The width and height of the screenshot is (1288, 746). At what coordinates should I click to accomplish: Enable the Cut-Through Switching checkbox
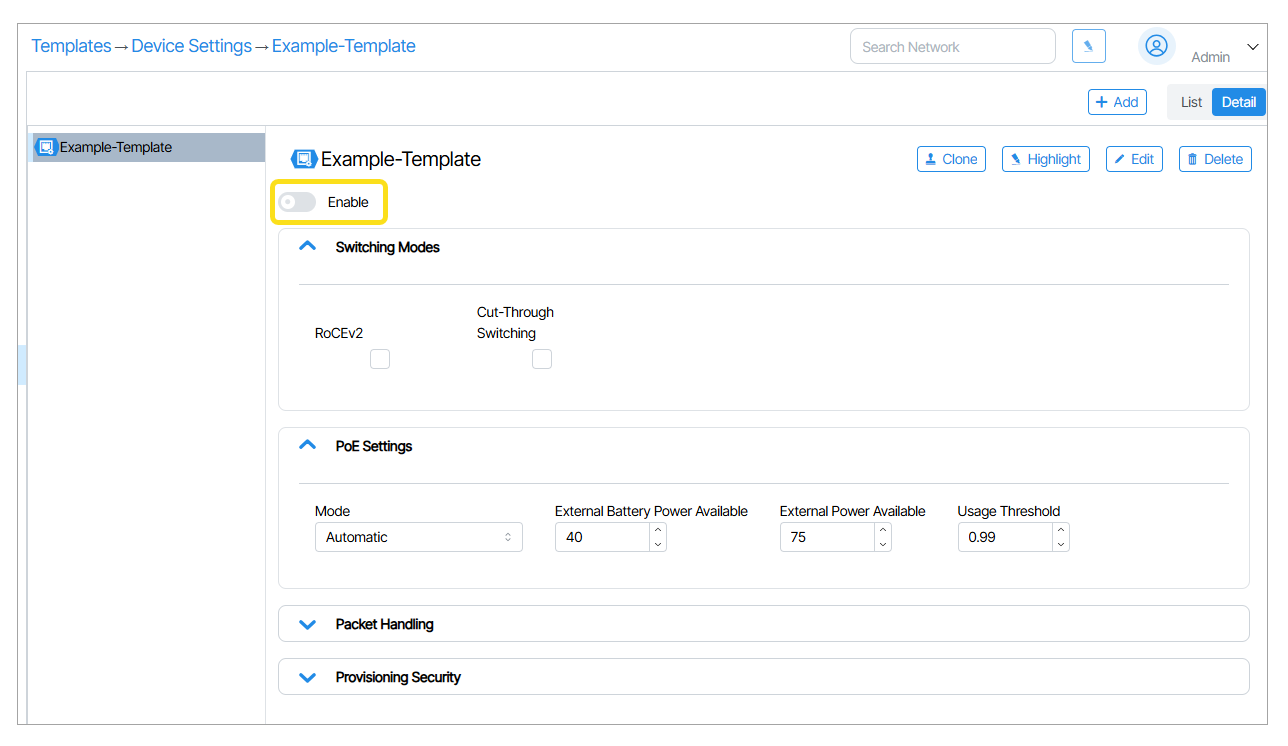pos(542,359)
